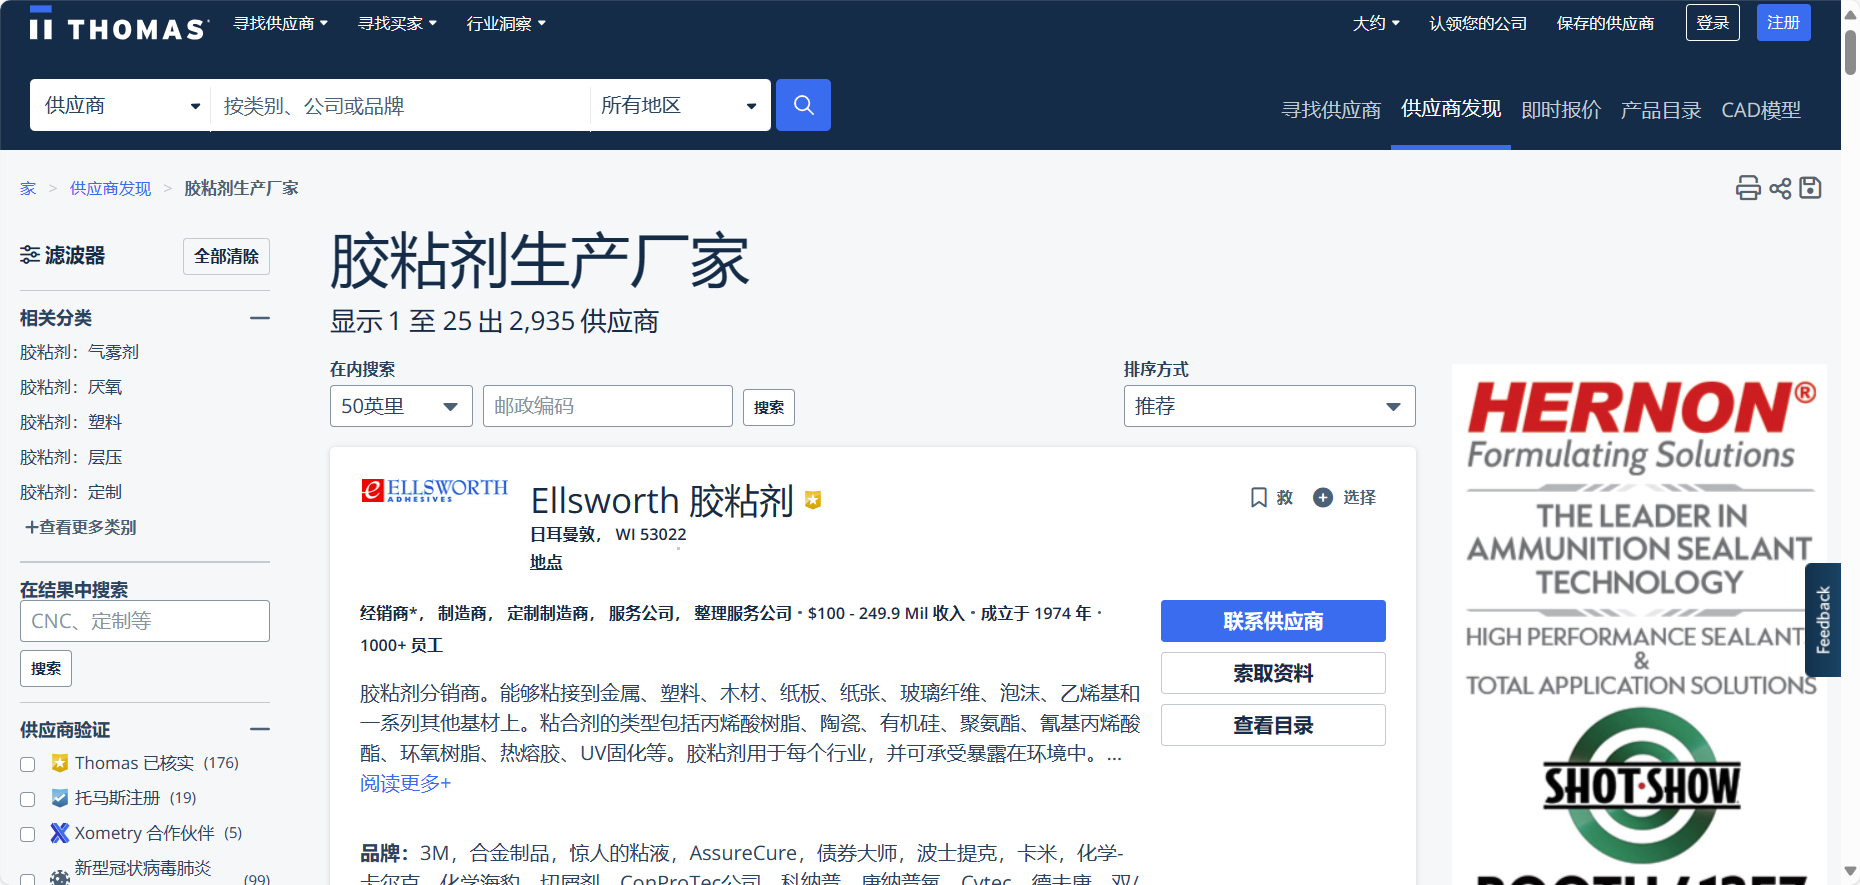Open the 供应商 search type dropdown
The height and width of the screenshot is (885, 1860).
coord(120,105)
